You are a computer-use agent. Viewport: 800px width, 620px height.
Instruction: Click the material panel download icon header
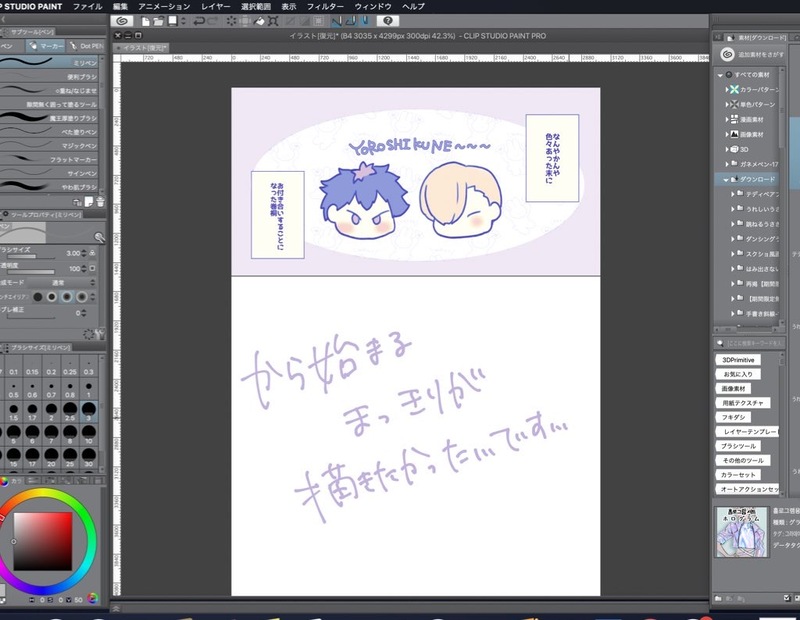[x=731, y=37]
